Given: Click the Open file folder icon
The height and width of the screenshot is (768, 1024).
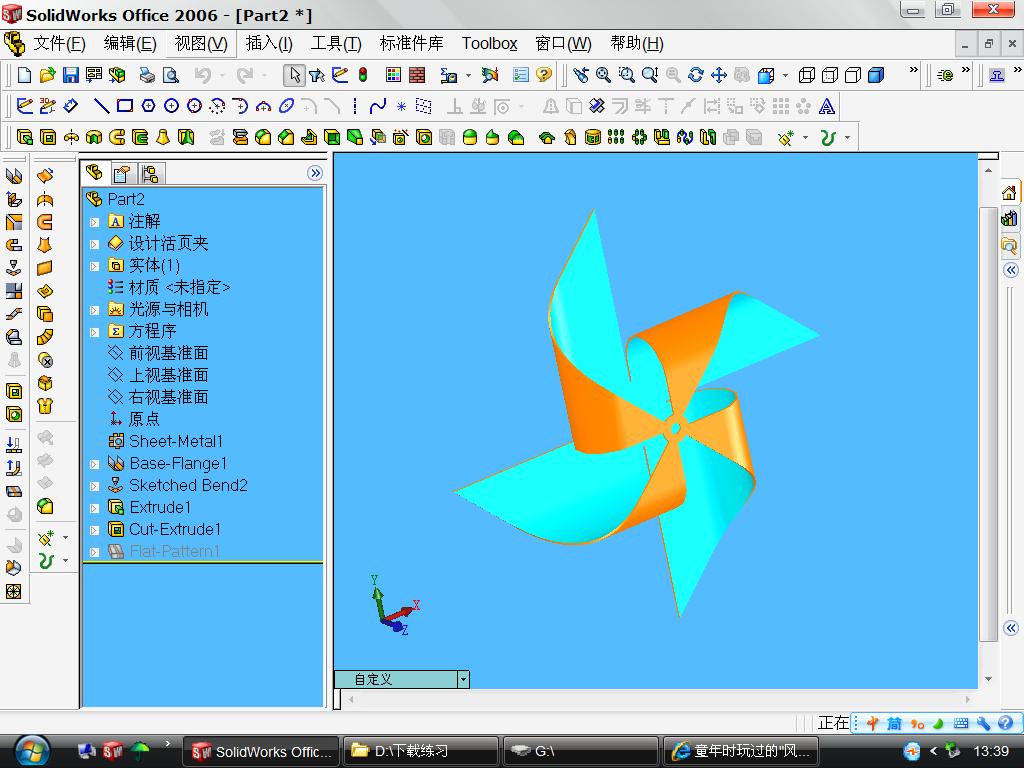Looking at the screenshot, I should click(47, 75).
